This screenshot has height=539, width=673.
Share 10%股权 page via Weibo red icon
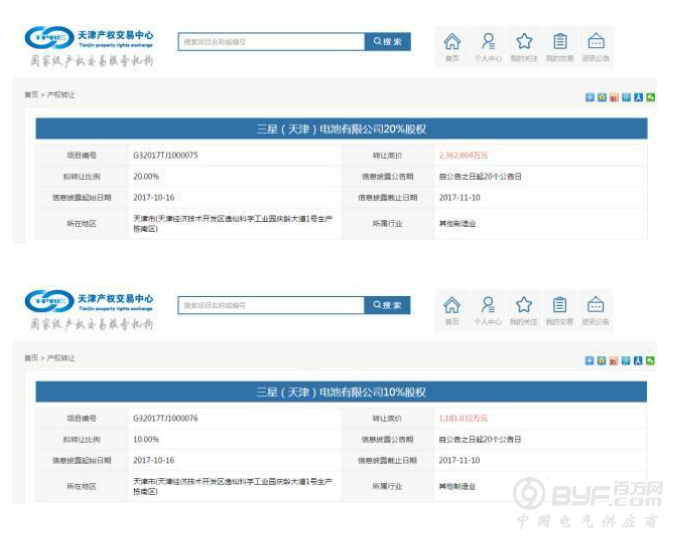tap(614, 361)
